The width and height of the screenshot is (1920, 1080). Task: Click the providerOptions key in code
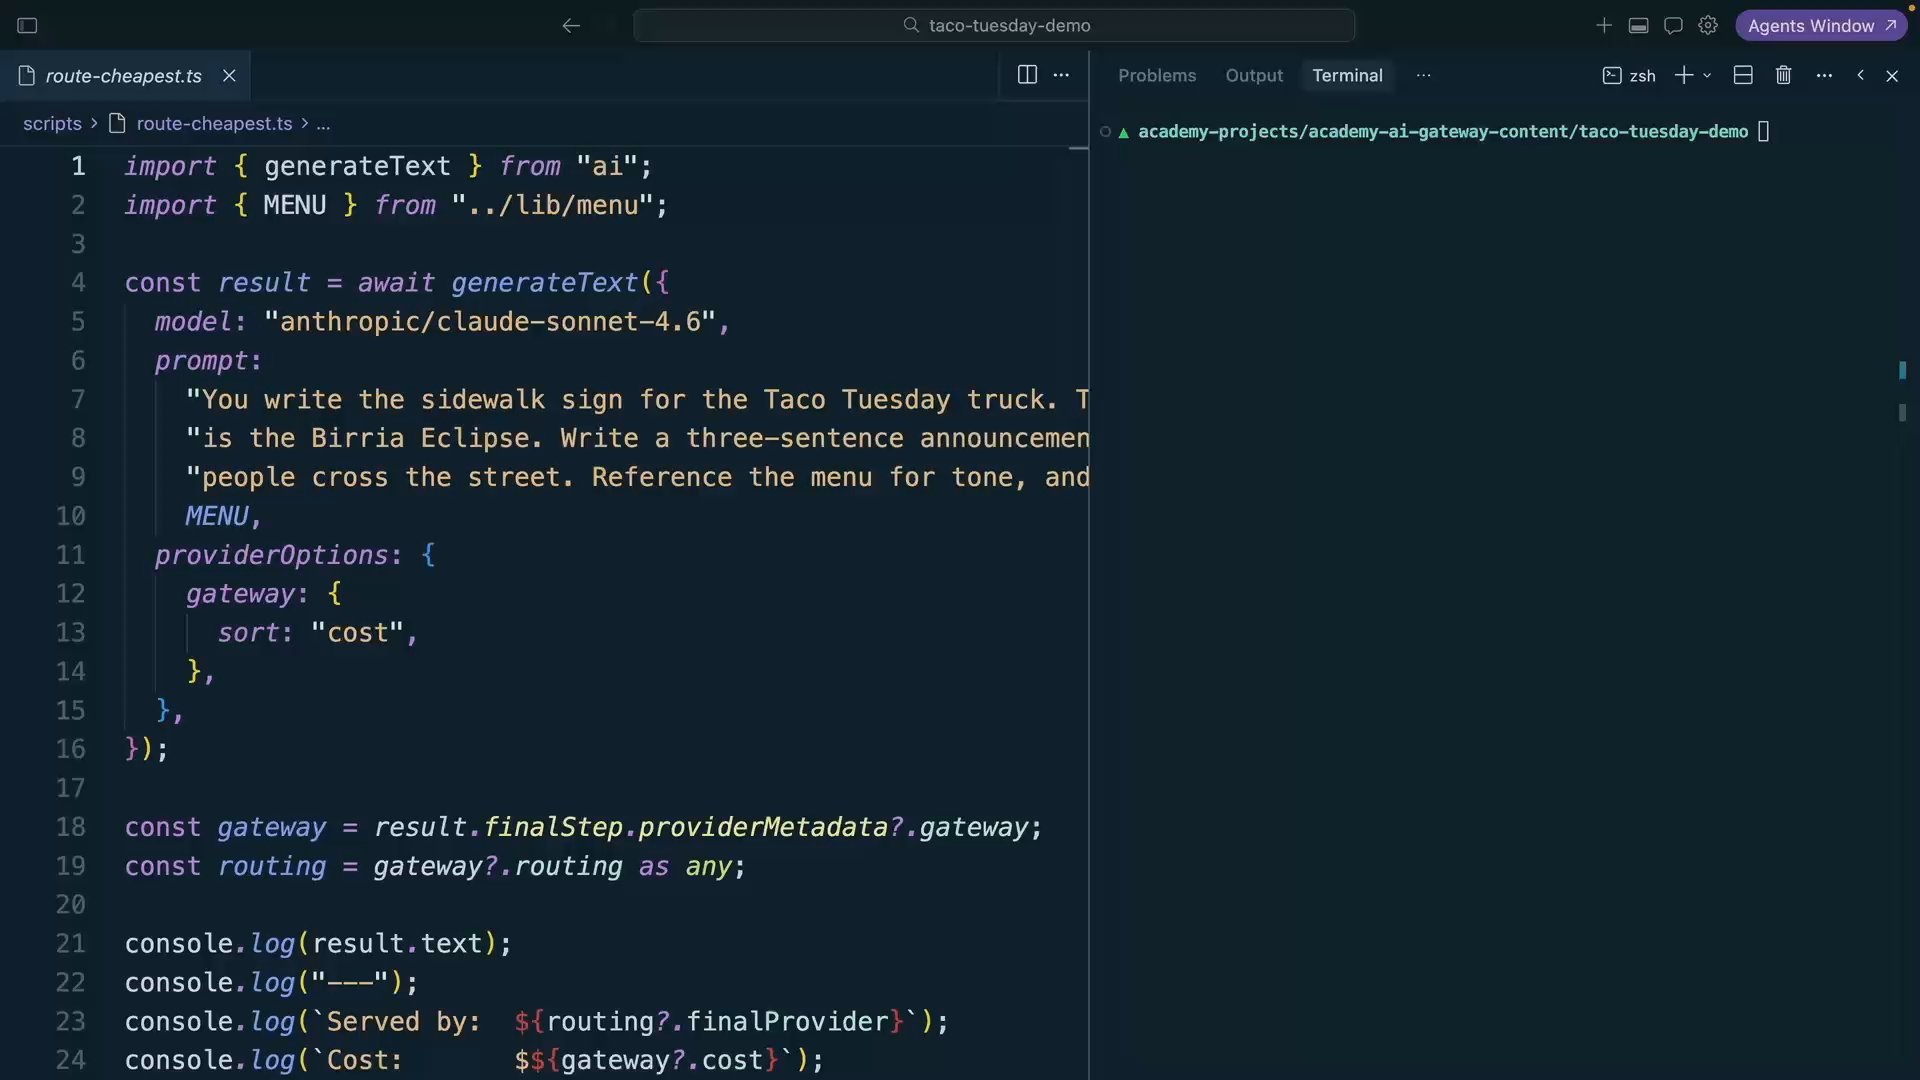pos(271,555)
